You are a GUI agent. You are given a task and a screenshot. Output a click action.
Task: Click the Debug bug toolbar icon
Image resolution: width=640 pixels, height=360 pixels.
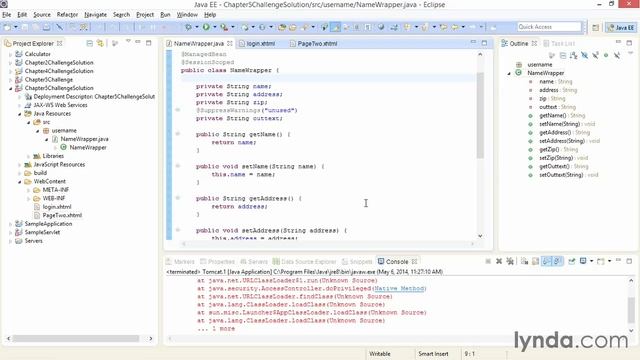[x=188, y=27]
